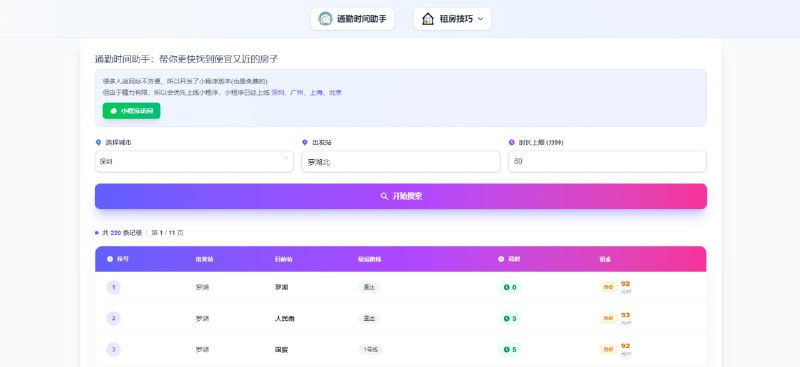800x367 pixels.
Task: Click the magnifier icon in 开始搜索 button
Action: coord(385,197)
